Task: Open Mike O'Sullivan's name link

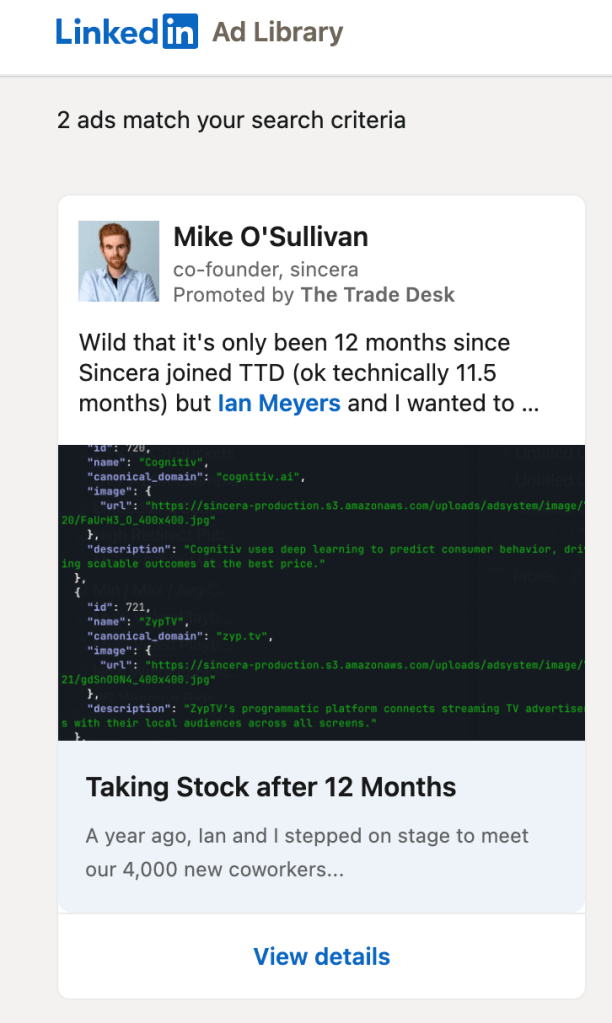Action: (x=271, y=237)
